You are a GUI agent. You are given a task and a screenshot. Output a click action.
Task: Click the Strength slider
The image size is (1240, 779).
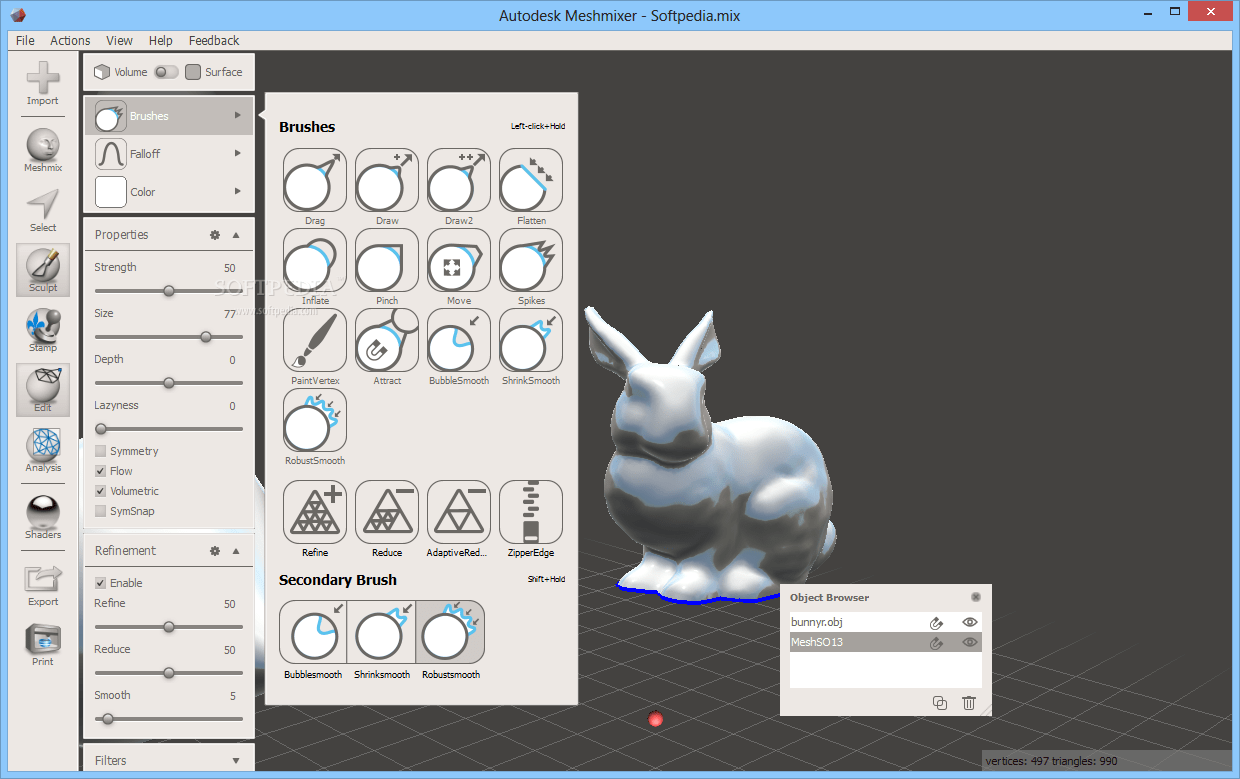pos(169,291)
